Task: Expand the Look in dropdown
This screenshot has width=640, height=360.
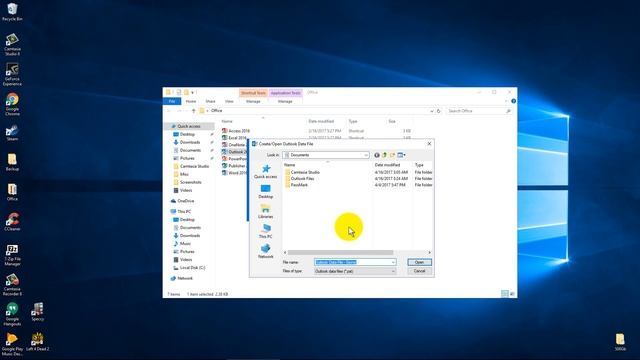Action: [366, 155]
